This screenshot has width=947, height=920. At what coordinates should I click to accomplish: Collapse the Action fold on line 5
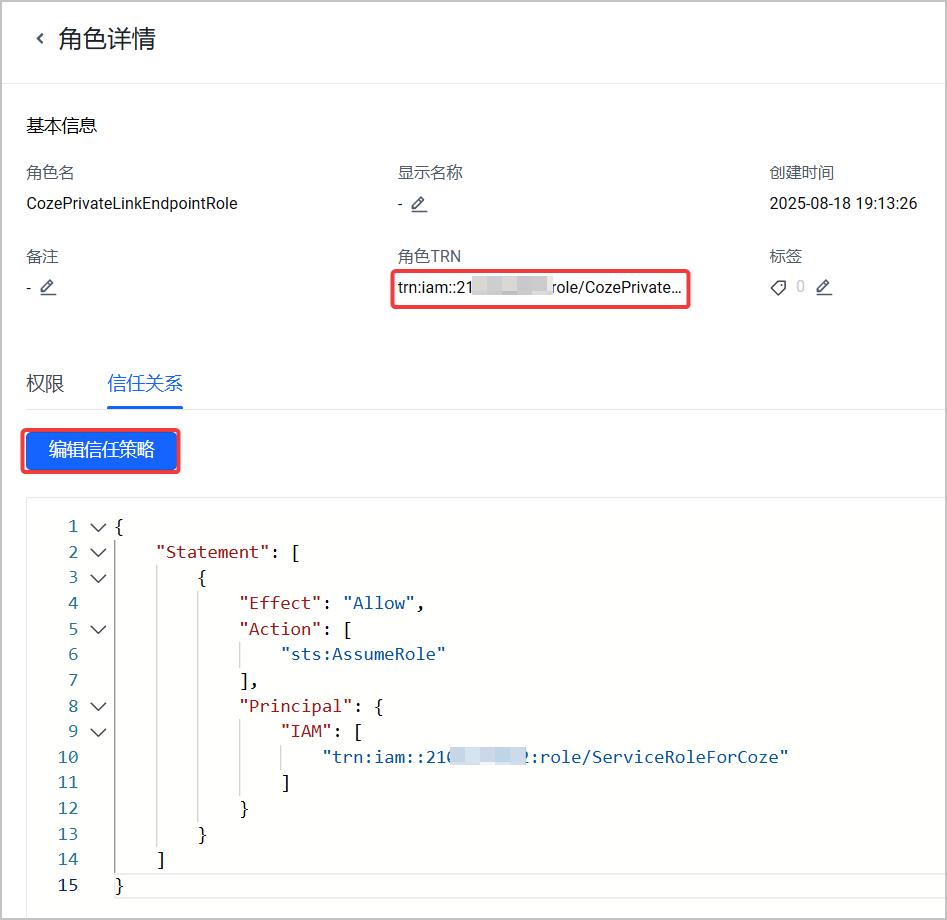tap(98, 629)
